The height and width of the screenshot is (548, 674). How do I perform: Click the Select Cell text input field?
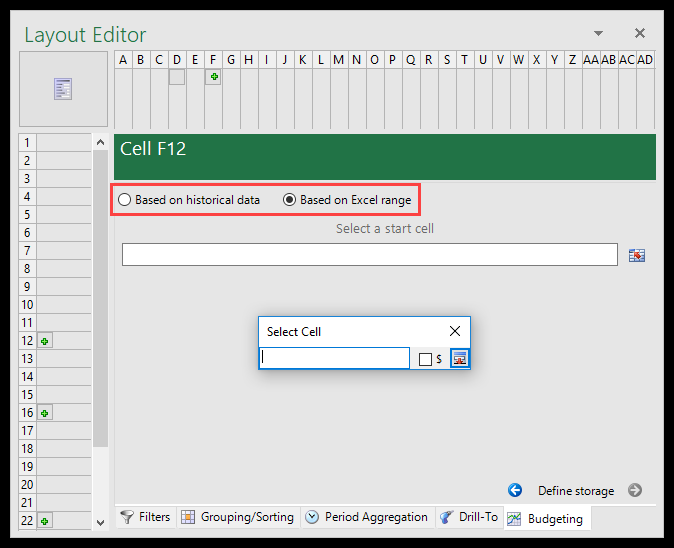[x=334, y=358]
